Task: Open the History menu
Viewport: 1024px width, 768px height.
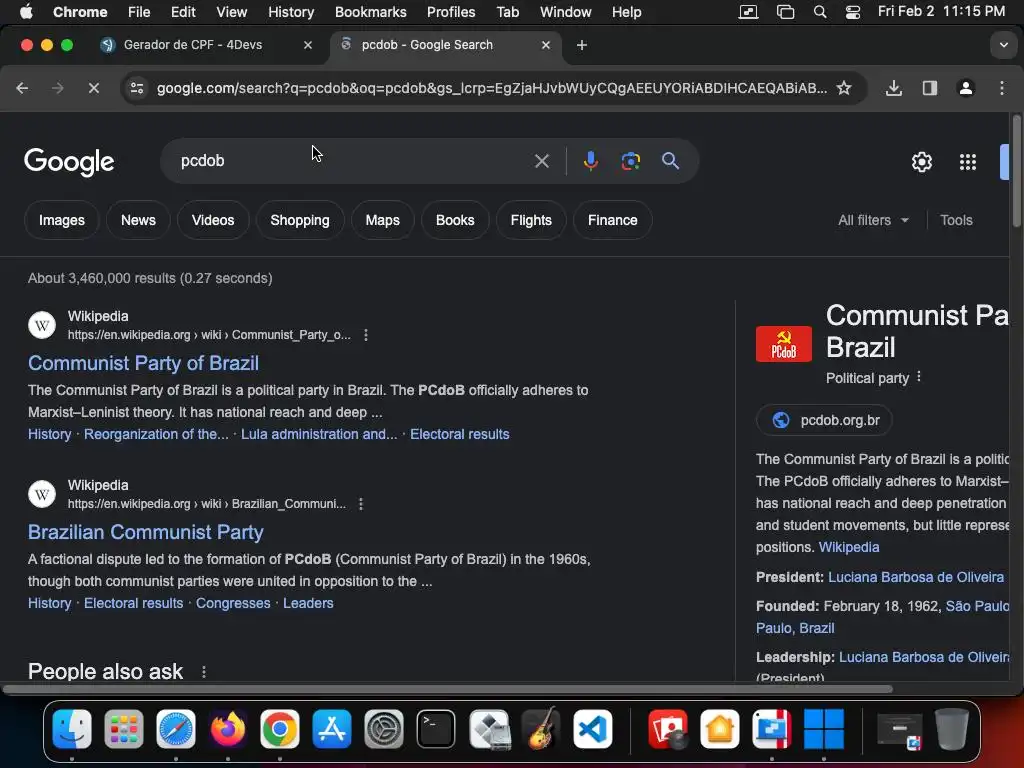Action: click(291, 12)
